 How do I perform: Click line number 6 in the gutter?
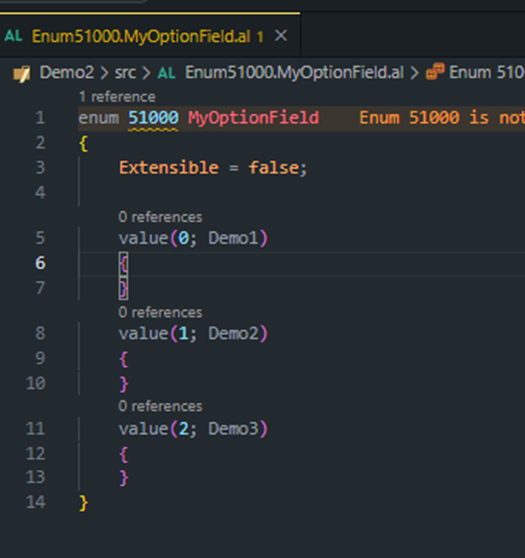coord(40,263)
